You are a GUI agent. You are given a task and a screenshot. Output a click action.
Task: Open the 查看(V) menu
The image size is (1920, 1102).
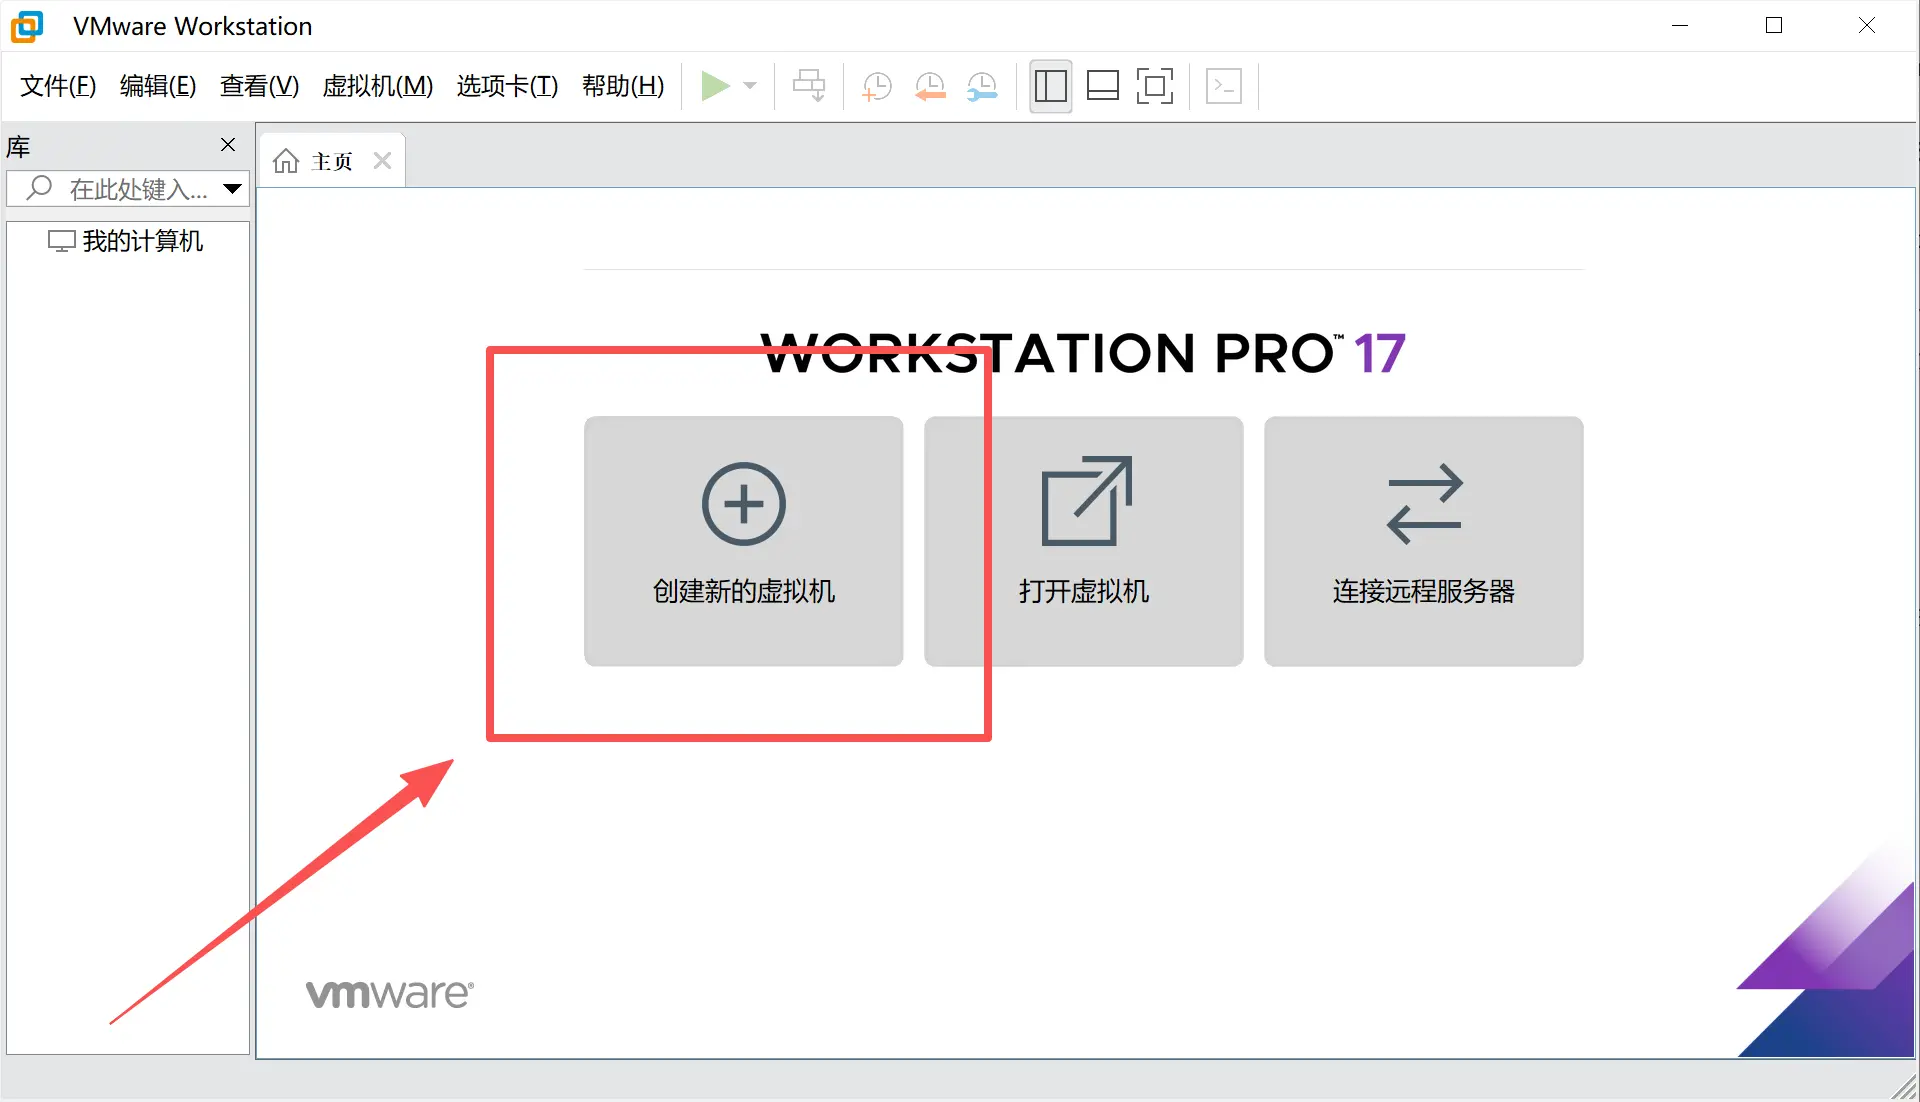(259, 86)
